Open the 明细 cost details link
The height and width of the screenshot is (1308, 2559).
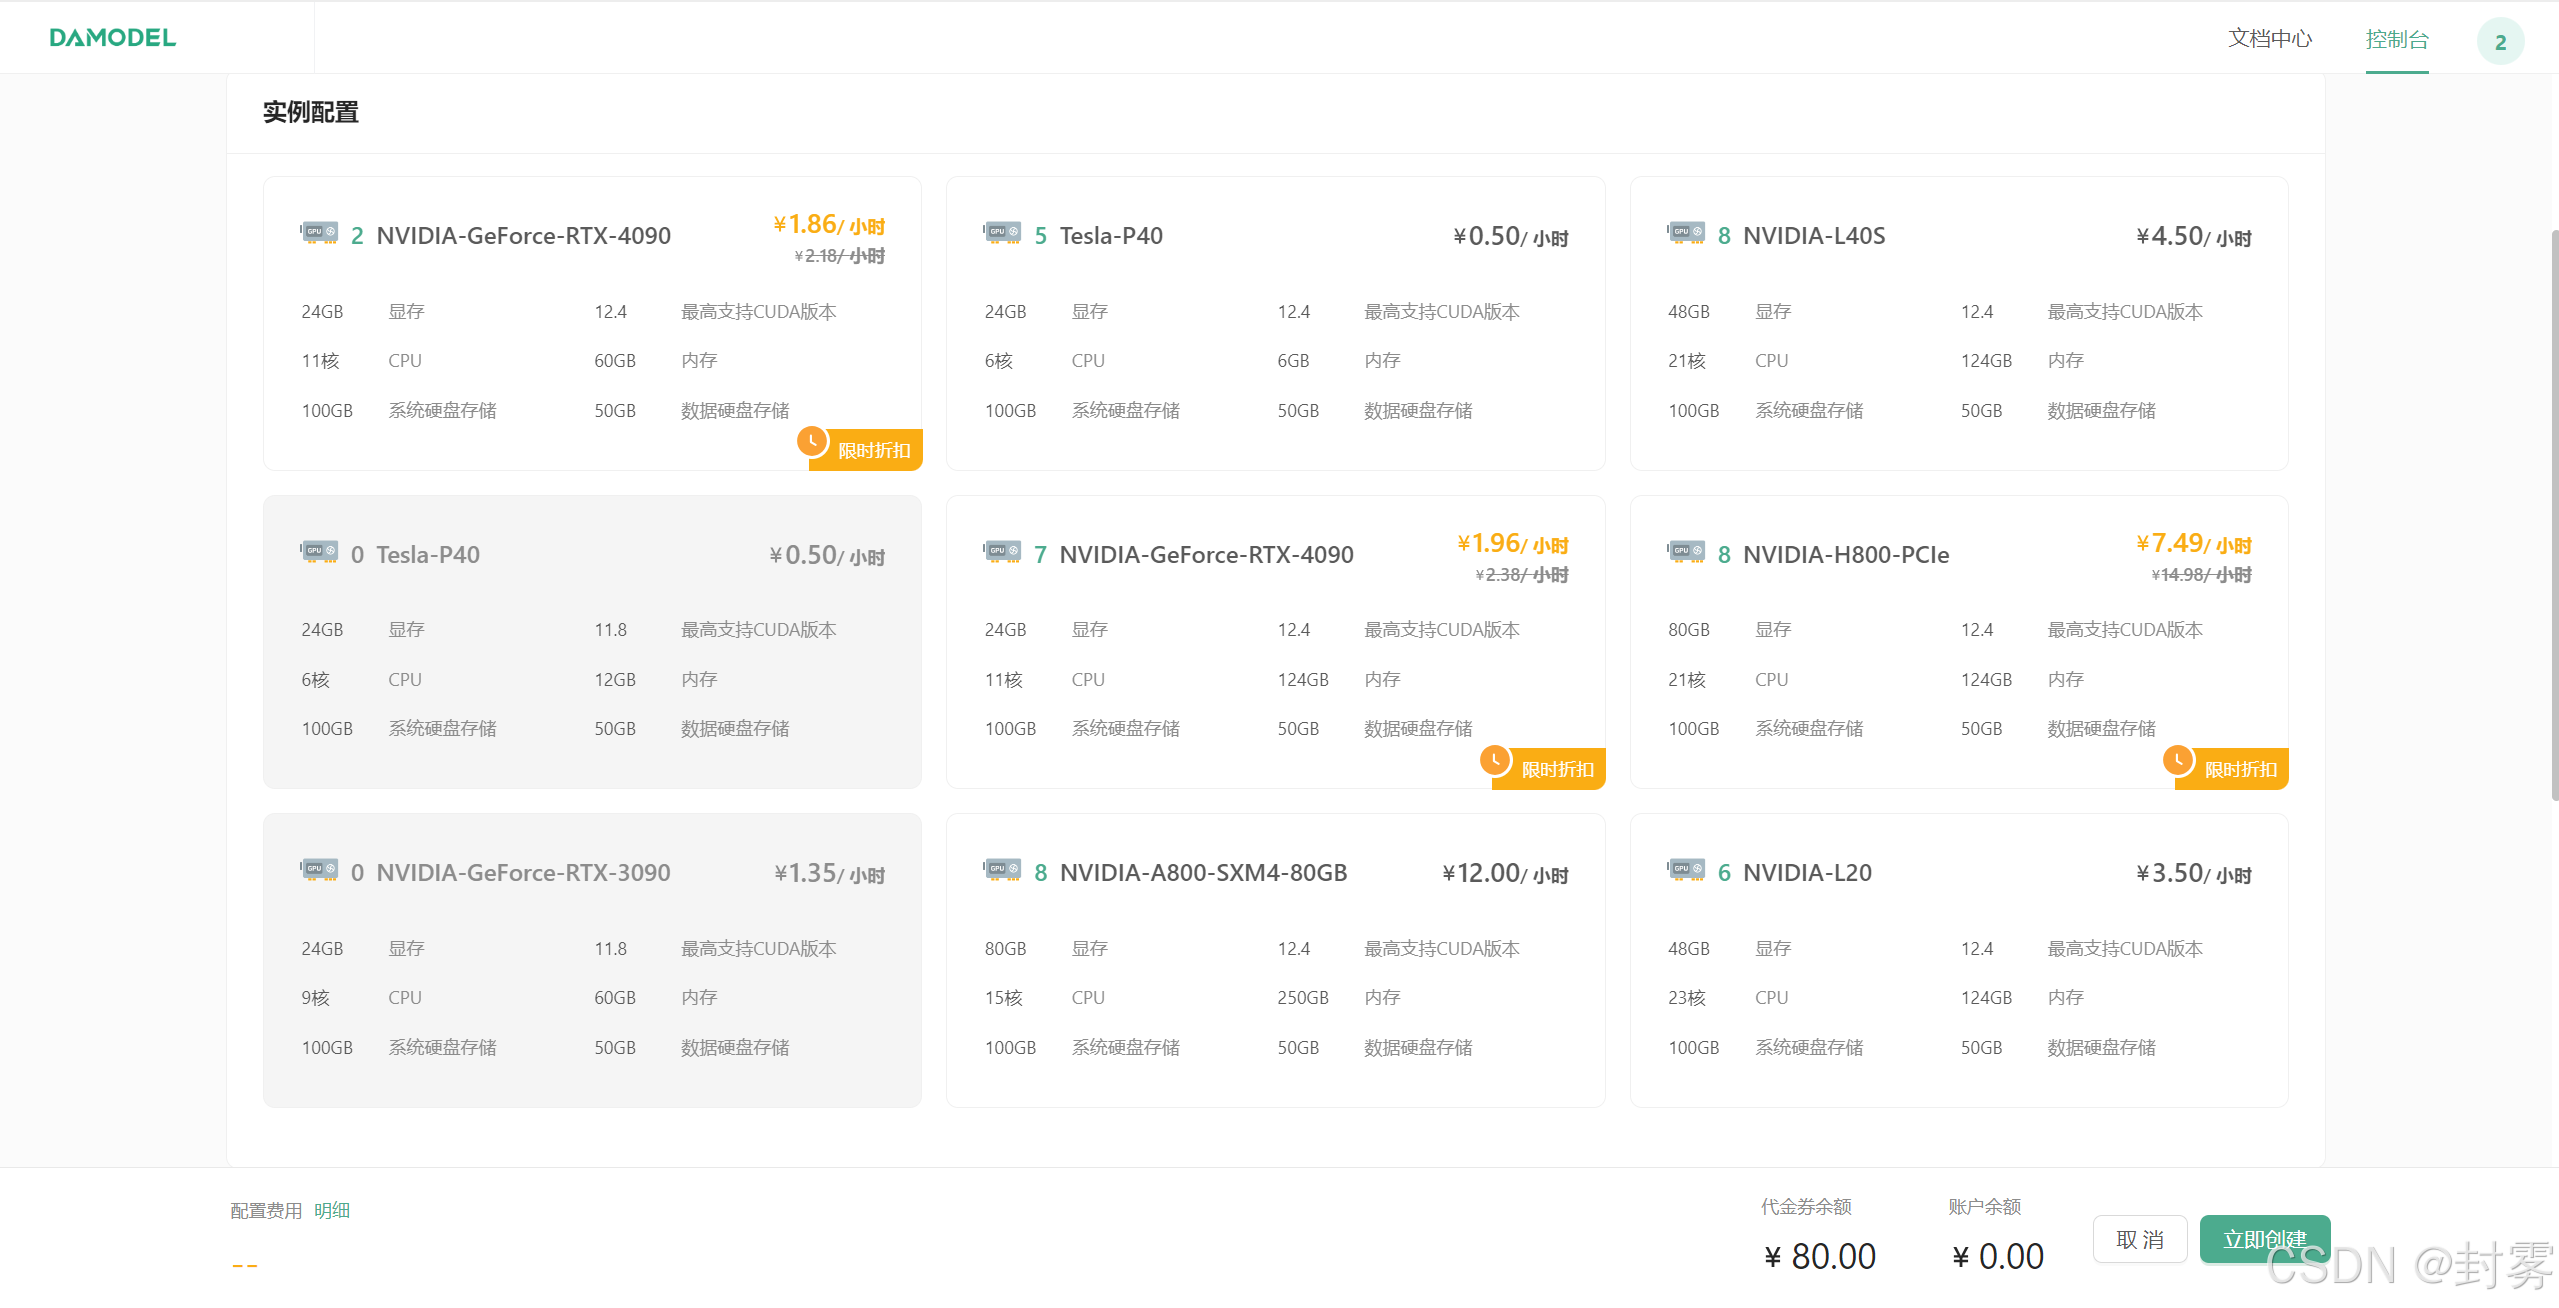332,1210
